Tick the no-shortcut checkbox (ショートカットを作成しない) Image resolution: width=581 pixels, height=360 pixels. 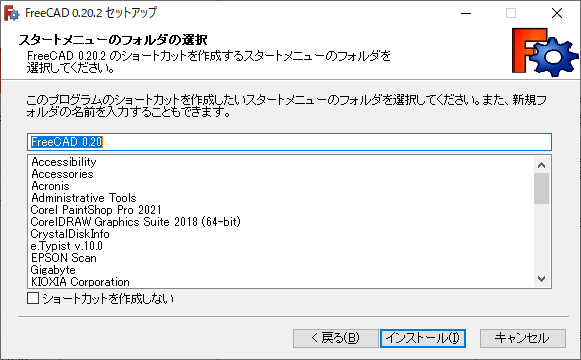click(x=33, y=298)
